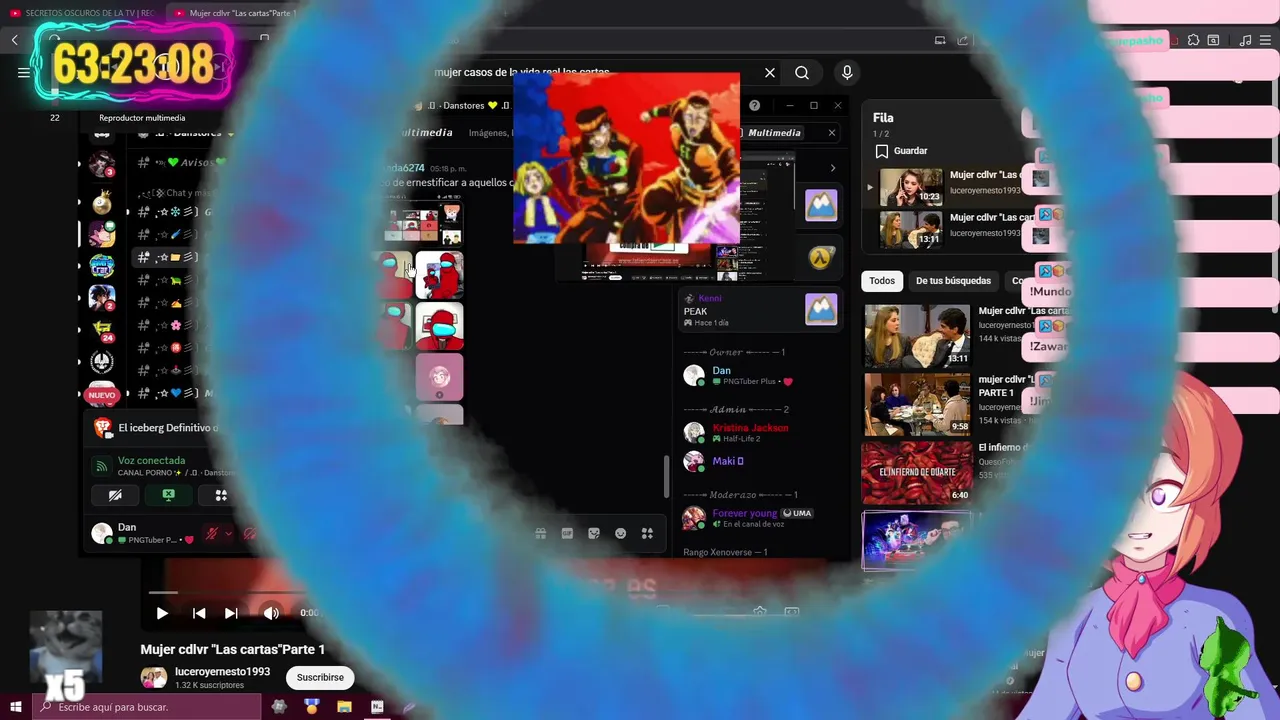The height and width of the screenshot is (720, 1280).
Task: Open the El Infierno de Duarte video
Action: pos(917,473)
